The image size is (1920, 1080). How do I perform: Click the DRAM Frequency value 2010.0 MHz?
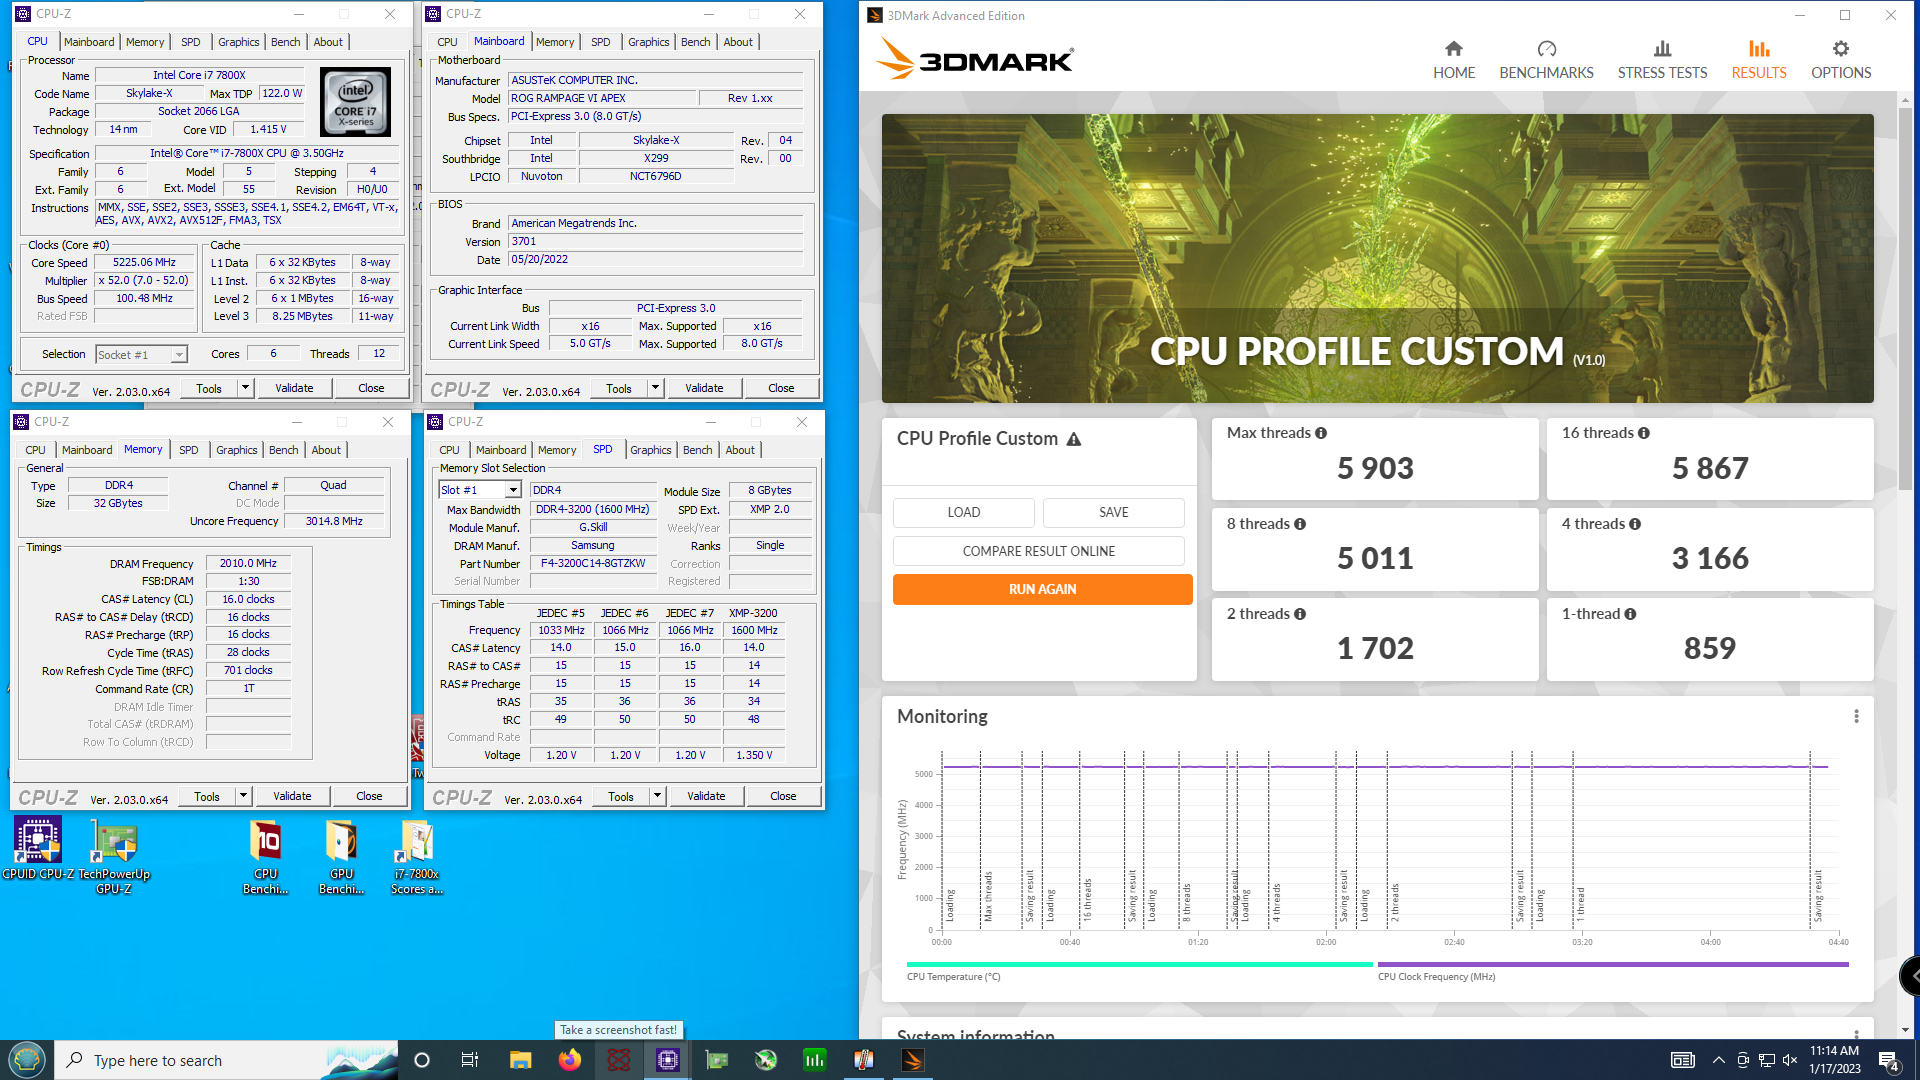(248, 564)
